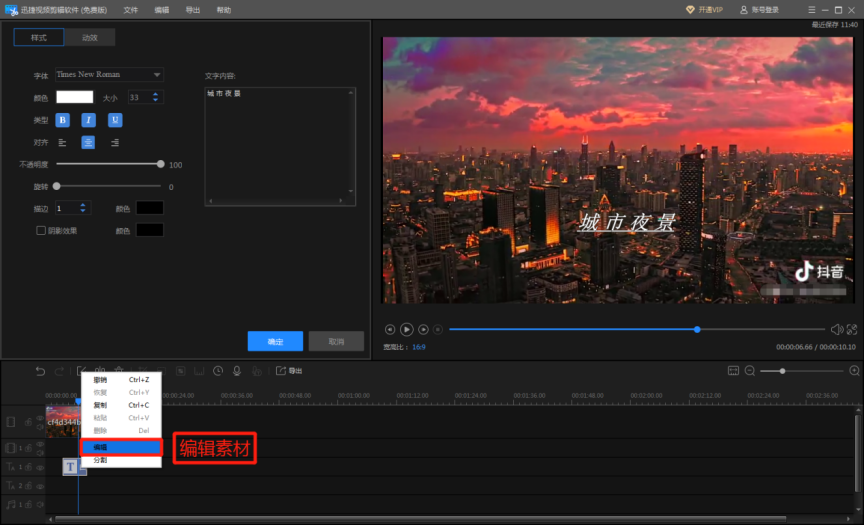Choose 编辑 in the context menu
864x525 pixels.
pyautogui.click(x=121, y=447)
